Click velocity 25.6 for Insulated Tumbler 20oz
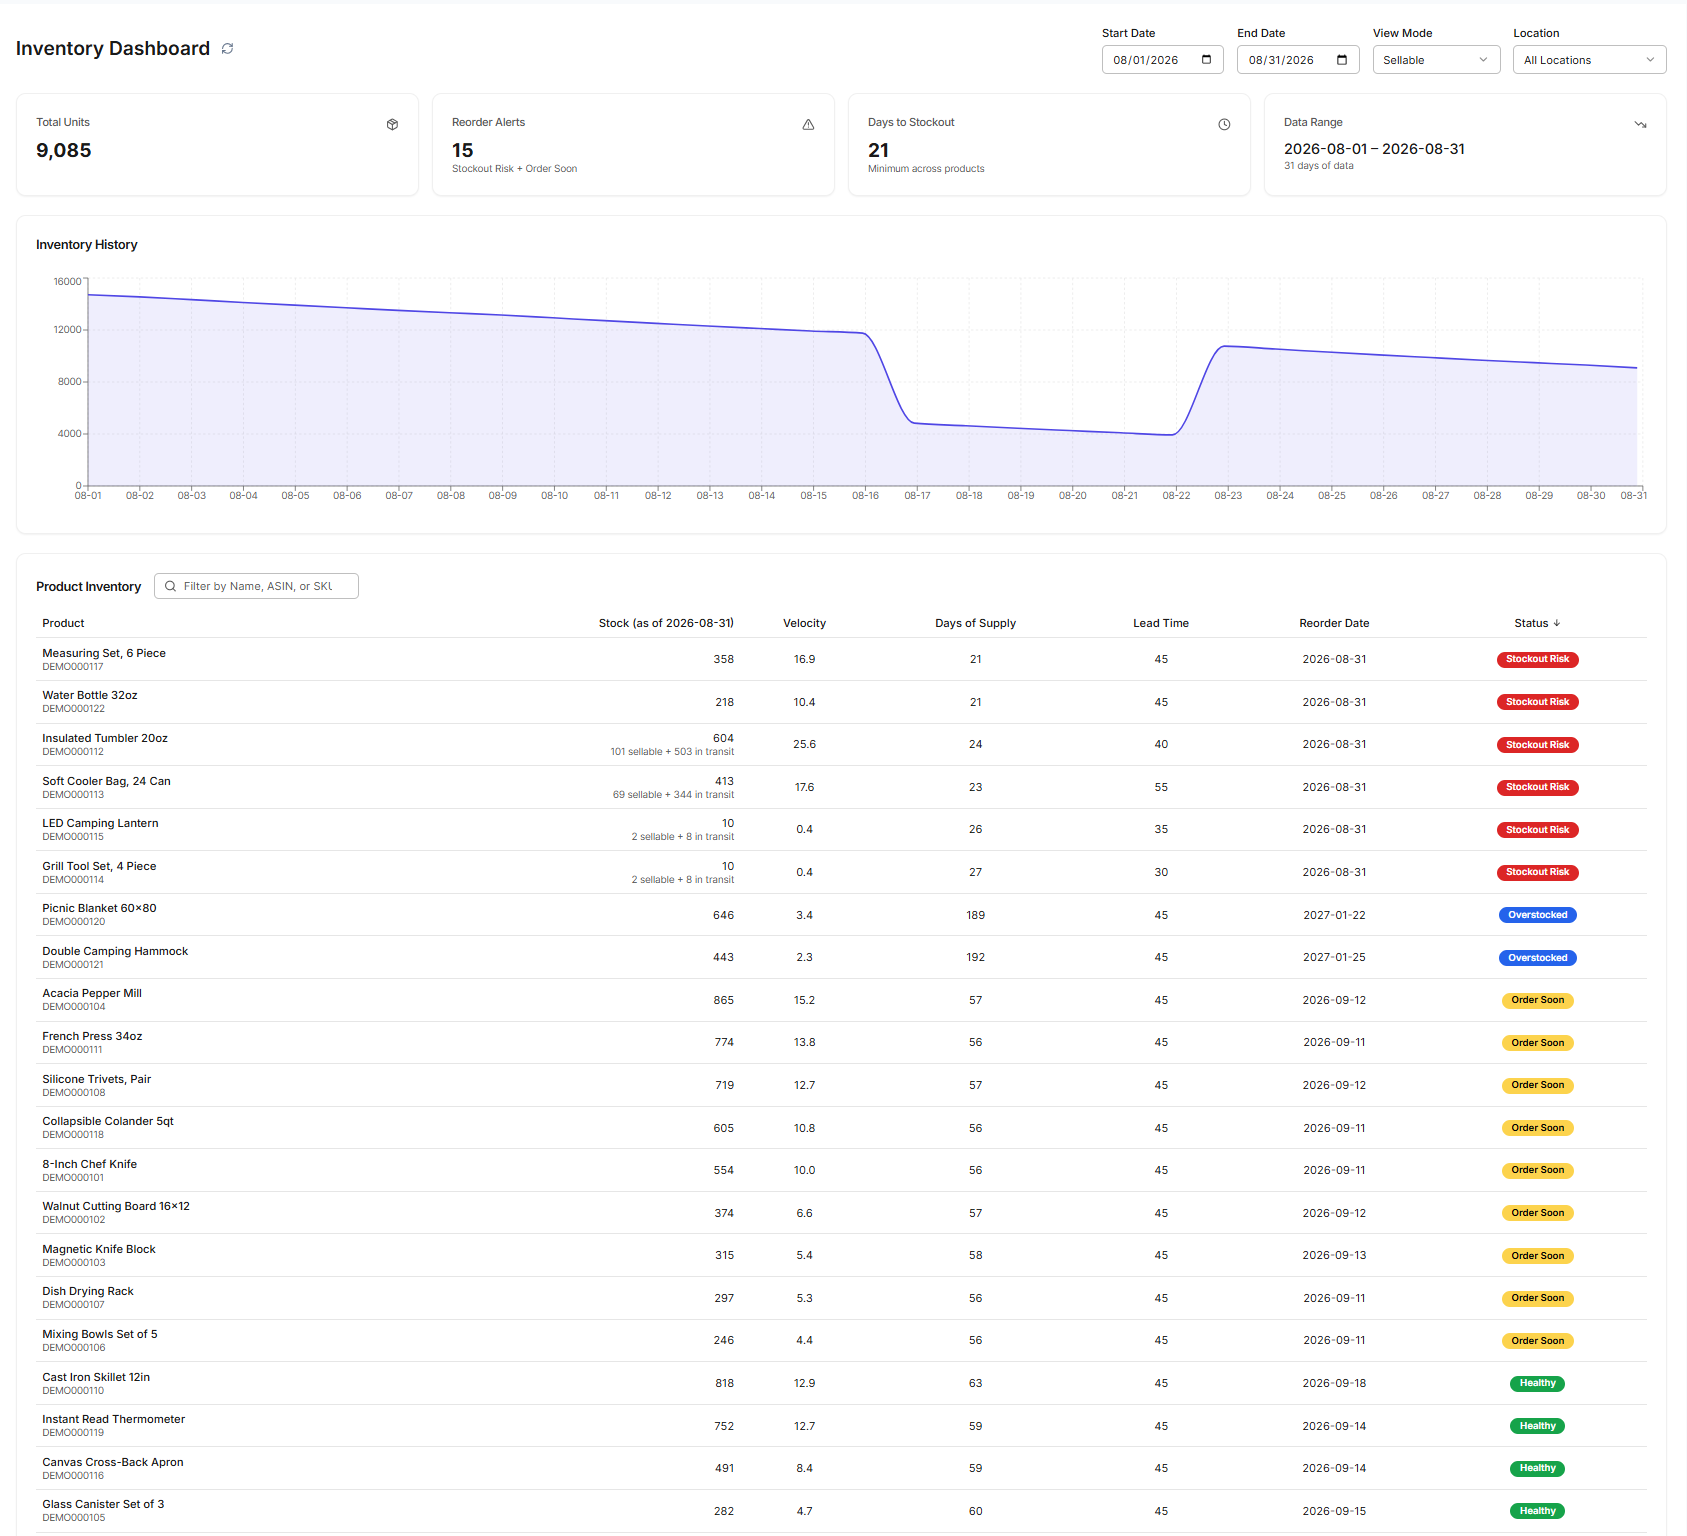The image size is (1687, 1536). 804,745
